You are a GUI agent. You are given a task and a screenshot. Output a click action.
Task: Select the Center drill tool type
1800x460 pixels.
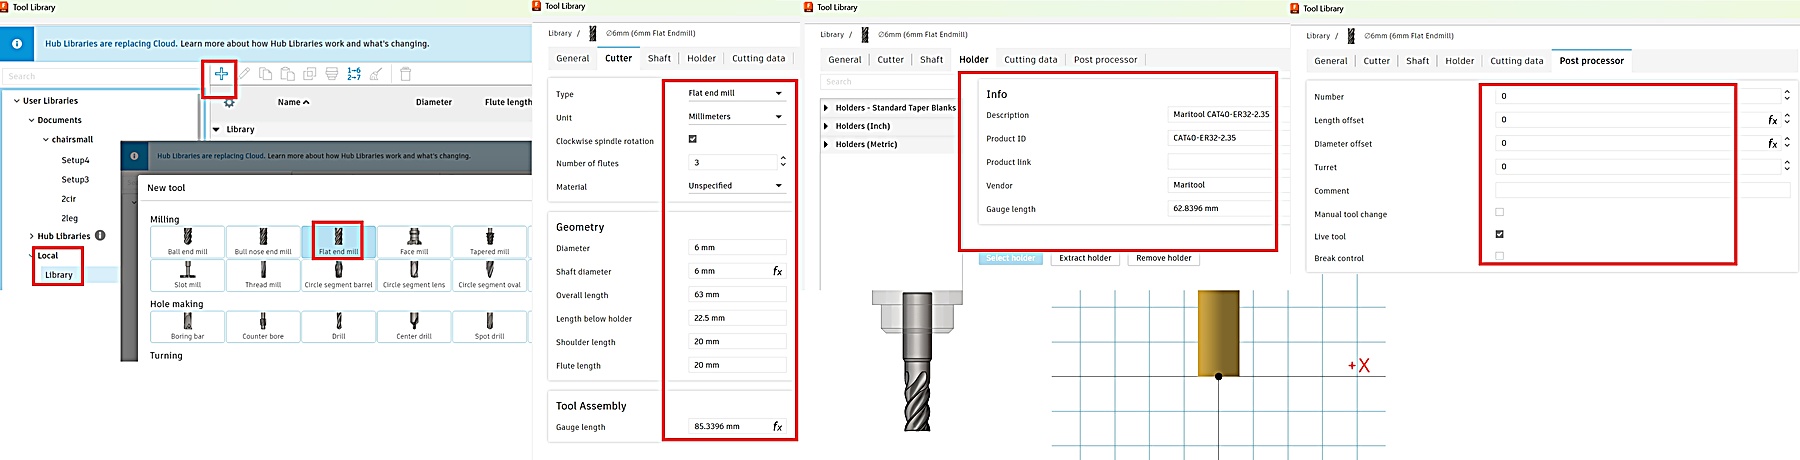click(x=414, y=327)
